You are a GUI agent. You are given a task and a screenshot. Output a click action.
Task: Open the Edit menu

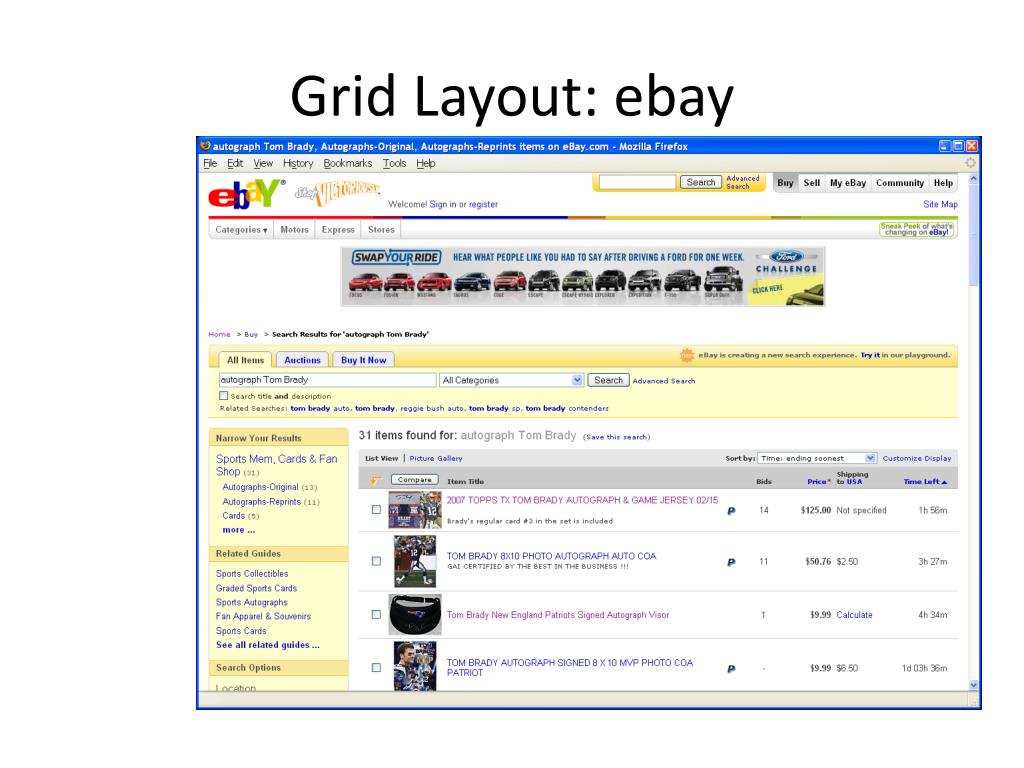235,163
